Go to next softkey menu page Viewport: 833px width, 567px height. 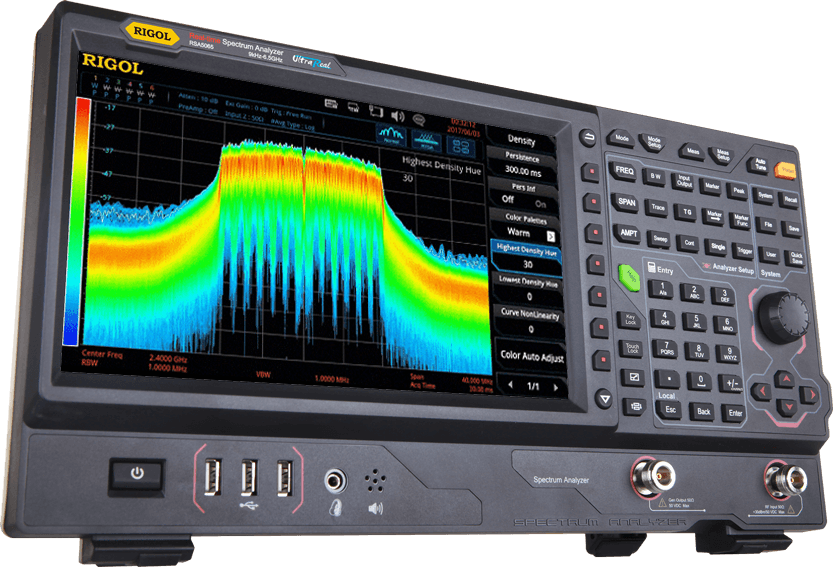556,387
